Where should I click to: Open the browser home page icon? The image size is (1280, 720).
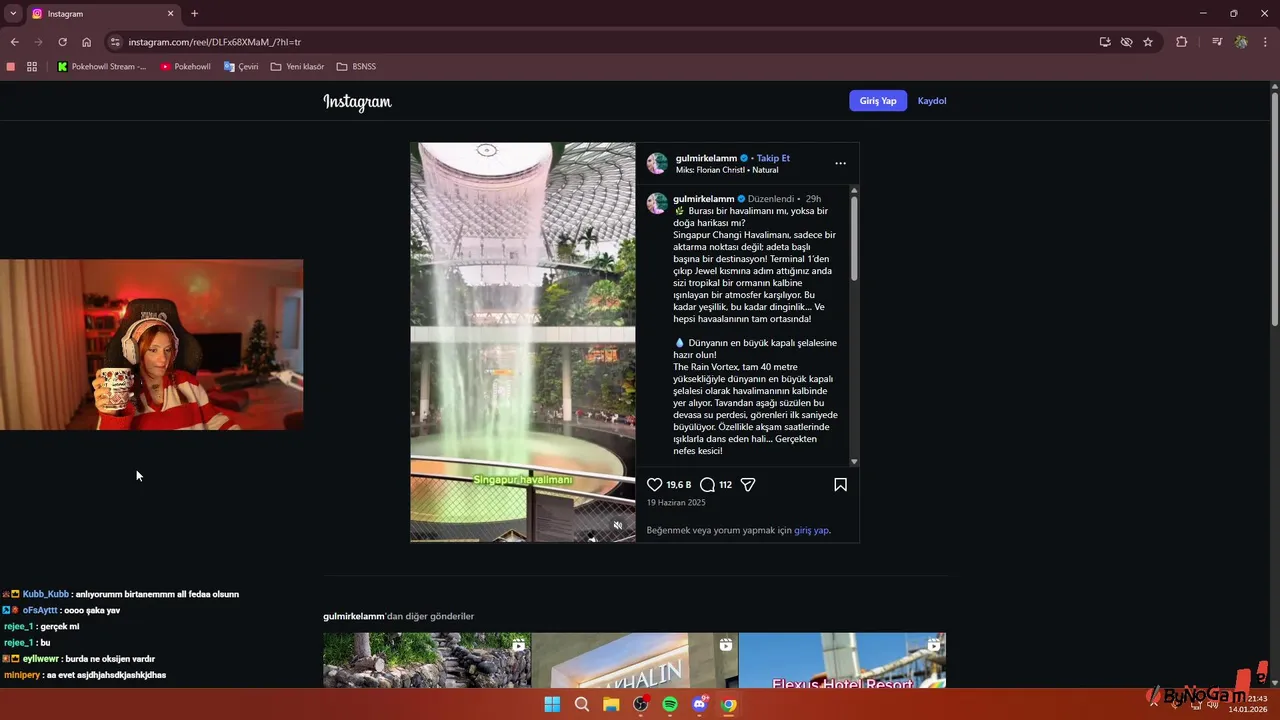click(x=87, y=42)
